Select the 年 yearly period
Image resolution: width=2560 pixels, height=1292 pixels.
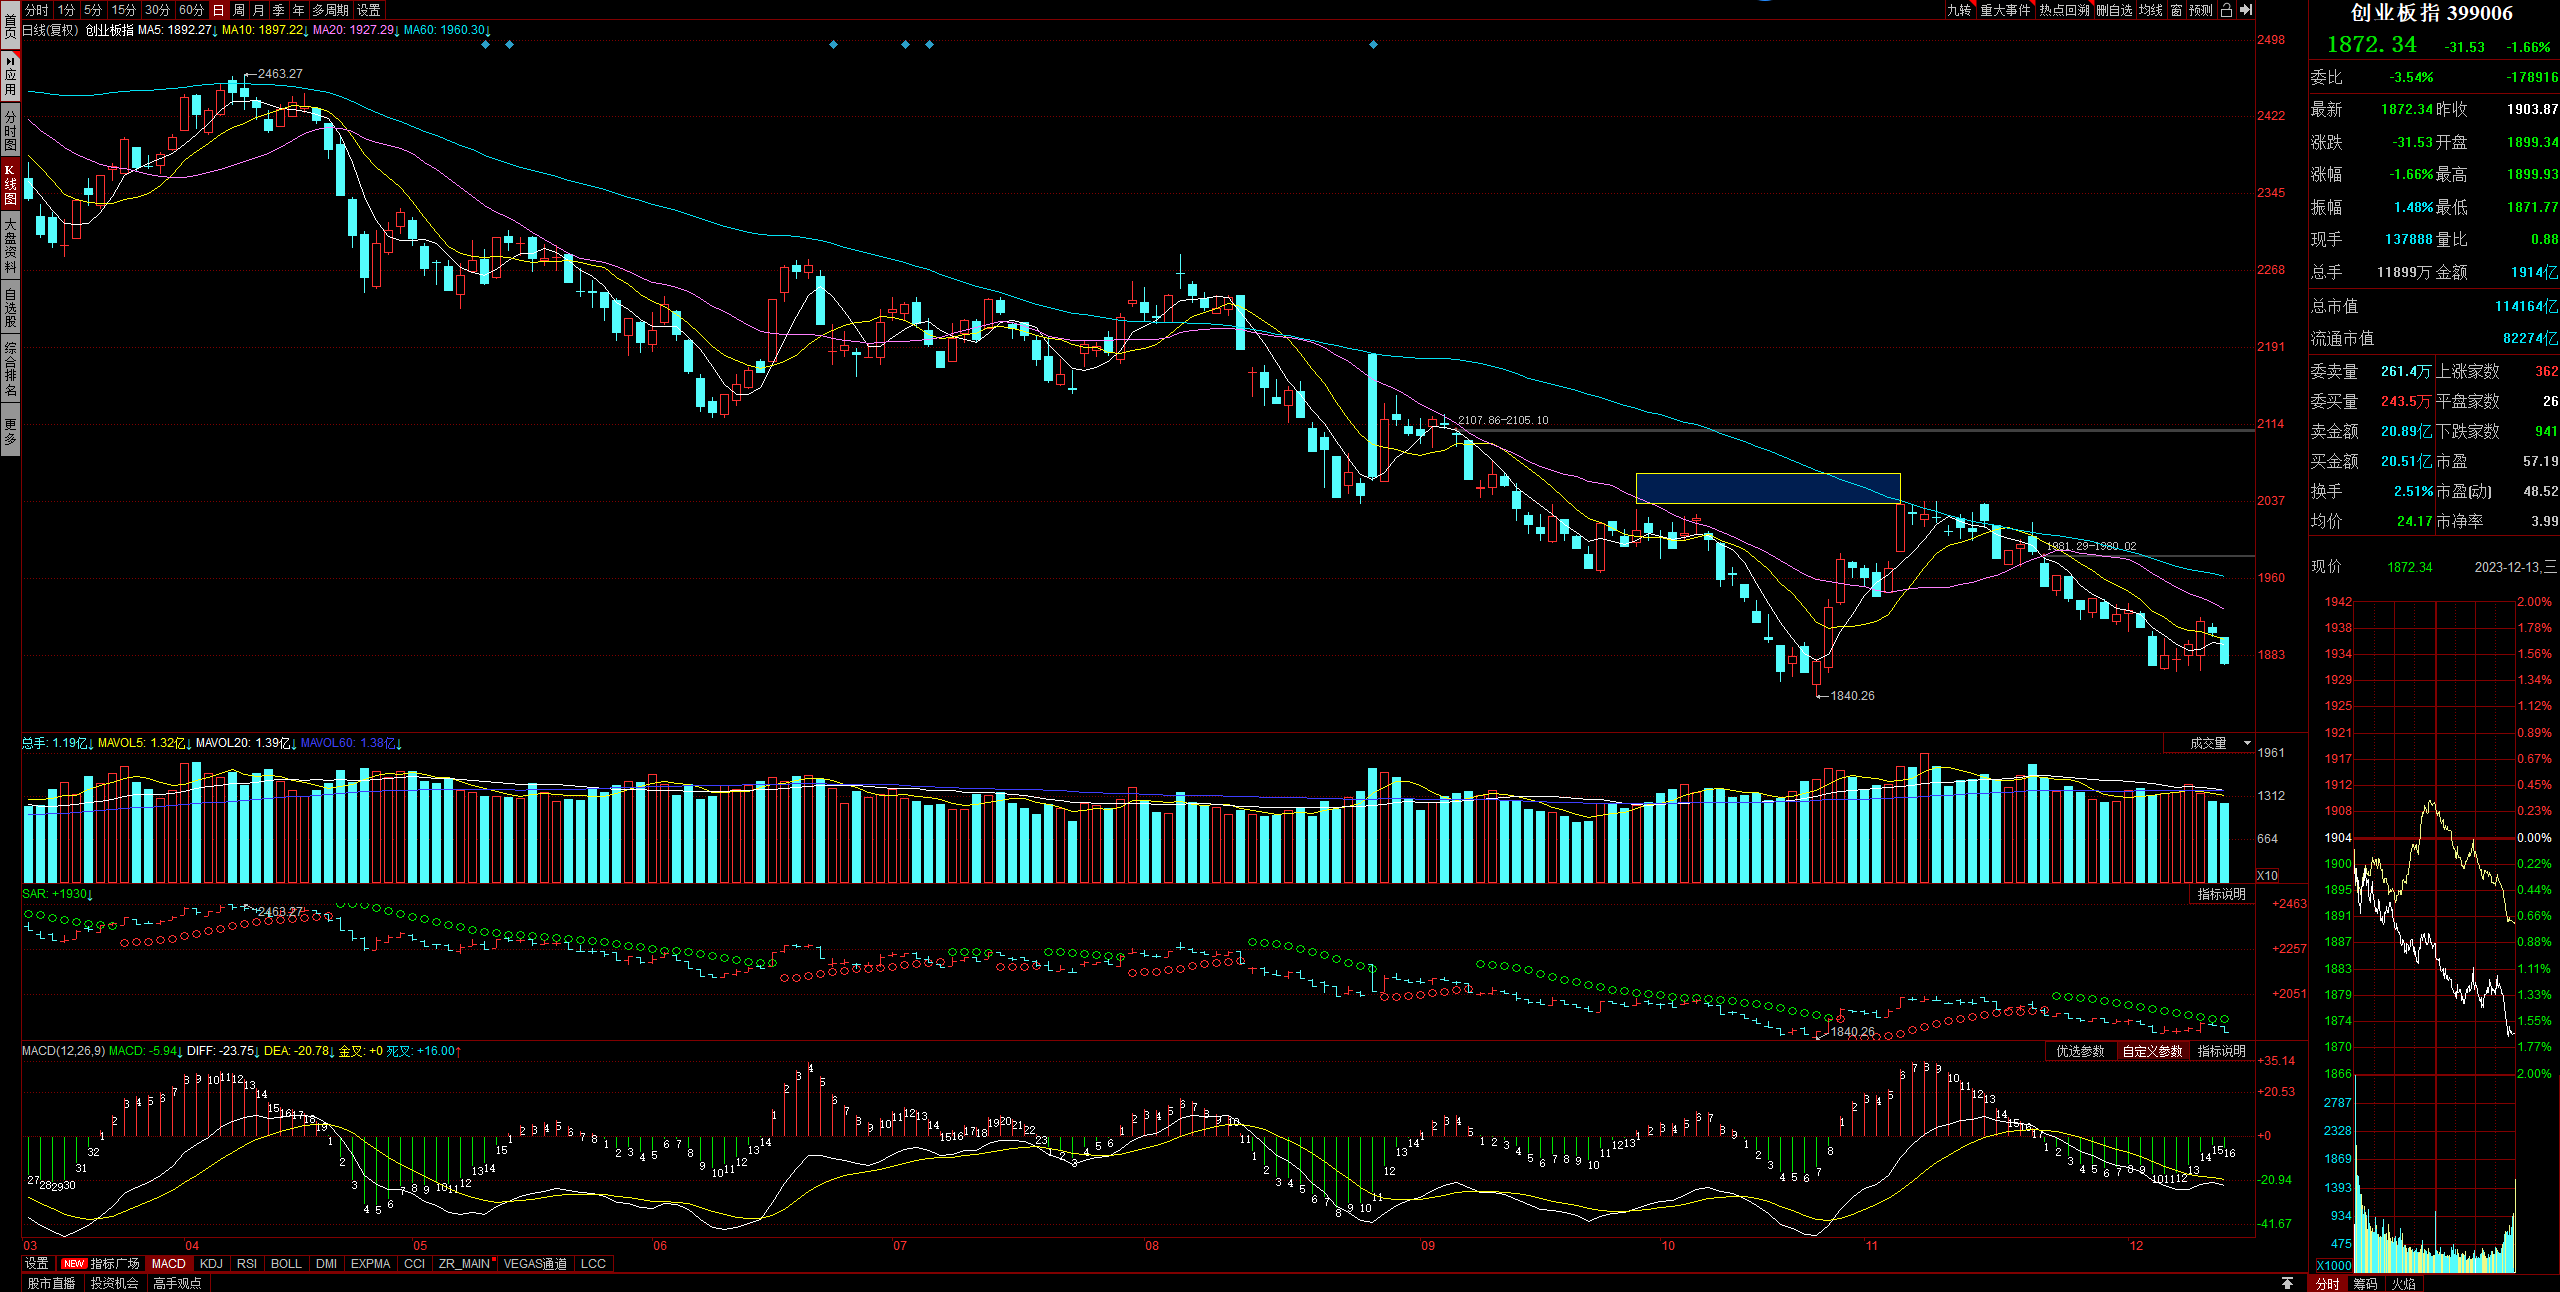[x=299, y=10]
